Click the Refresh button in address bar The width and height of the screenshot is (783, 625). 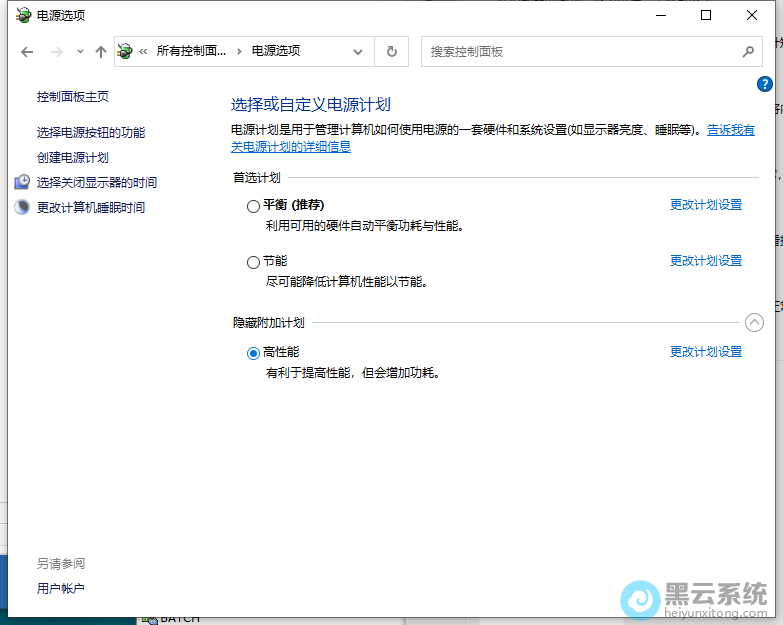click(391, 51)
